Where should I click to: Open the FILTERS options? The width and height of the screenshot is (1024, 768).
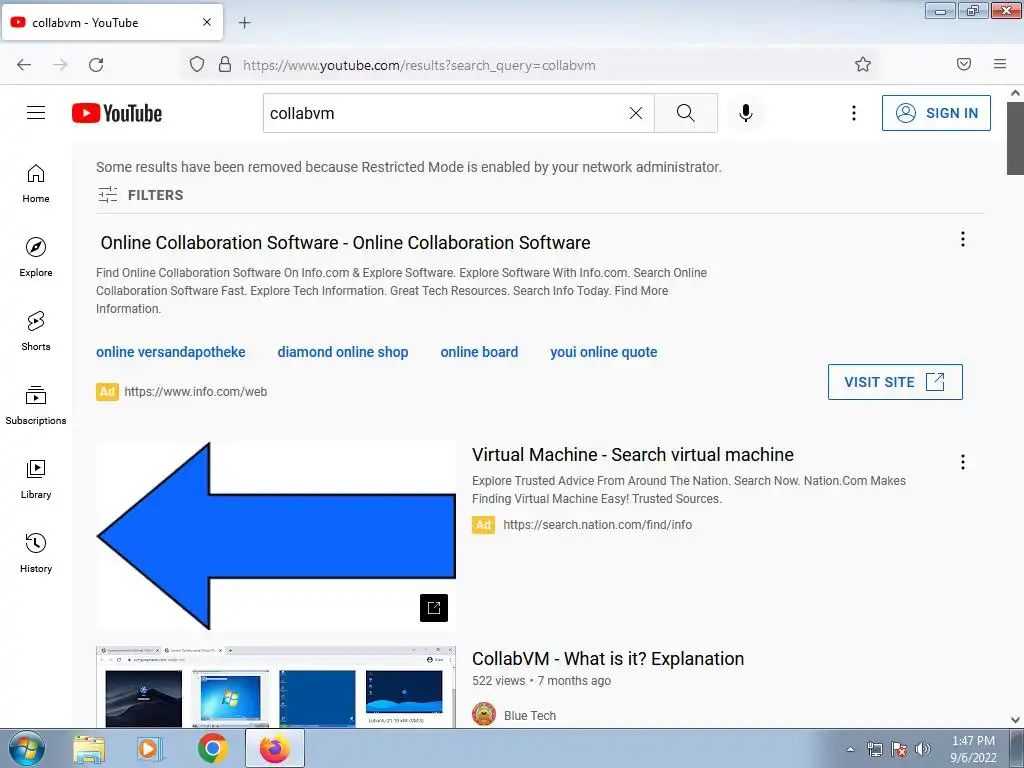tap(140, 195)
